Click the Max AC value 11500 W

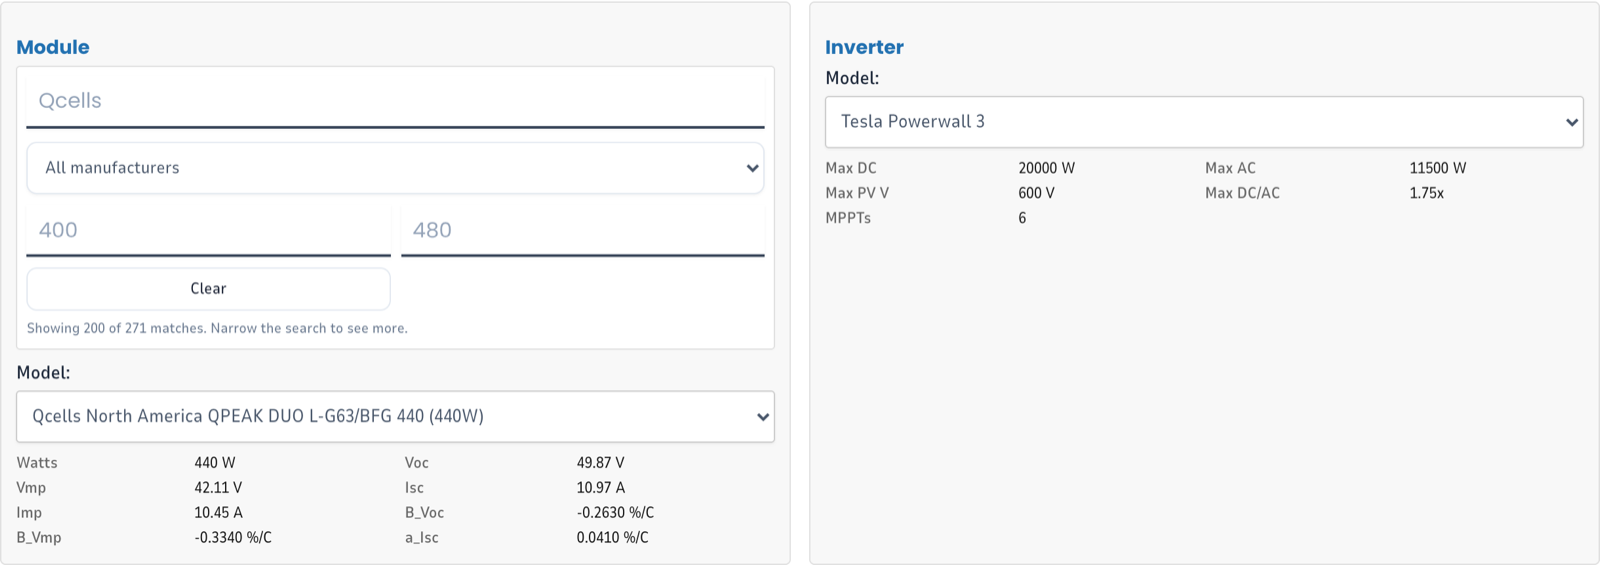tap(1437, 168)
